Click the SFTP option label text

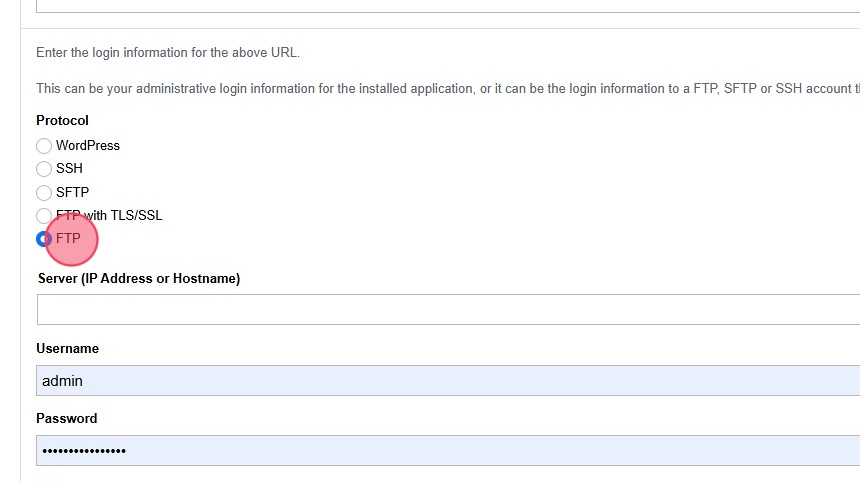point(72,193)
